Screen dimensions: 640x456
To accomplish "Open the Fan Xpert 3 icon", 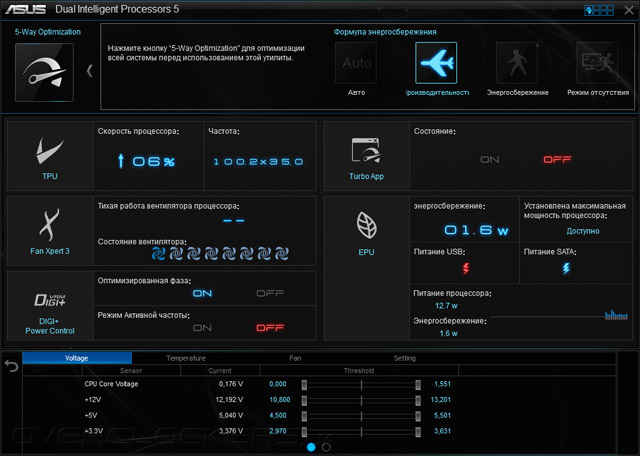I will point(49,225).
